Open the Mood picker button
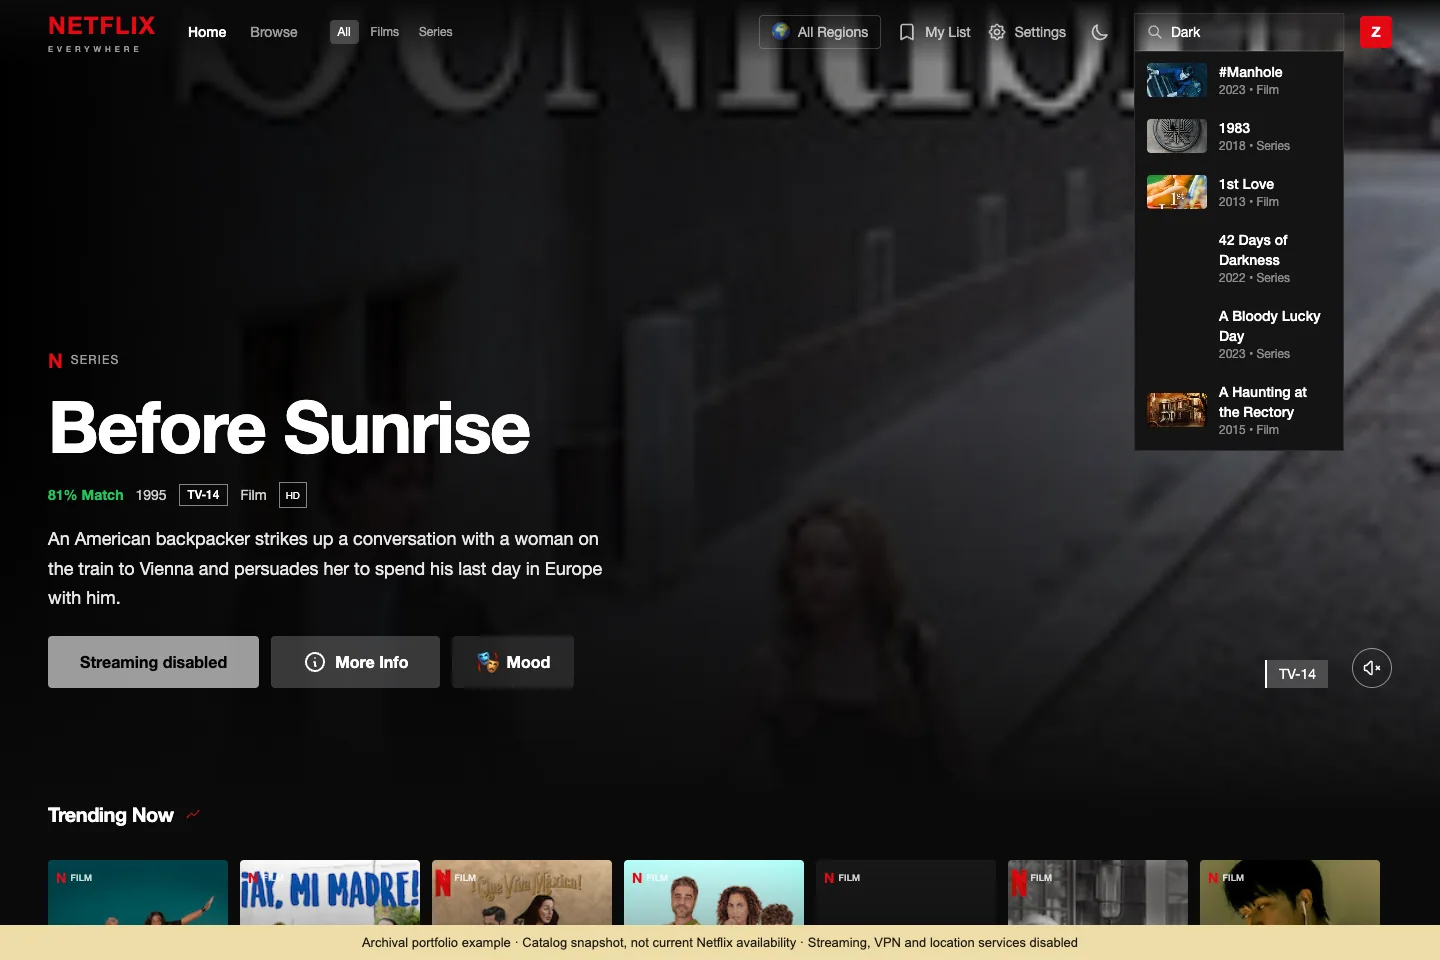 (x=513, y=662)
